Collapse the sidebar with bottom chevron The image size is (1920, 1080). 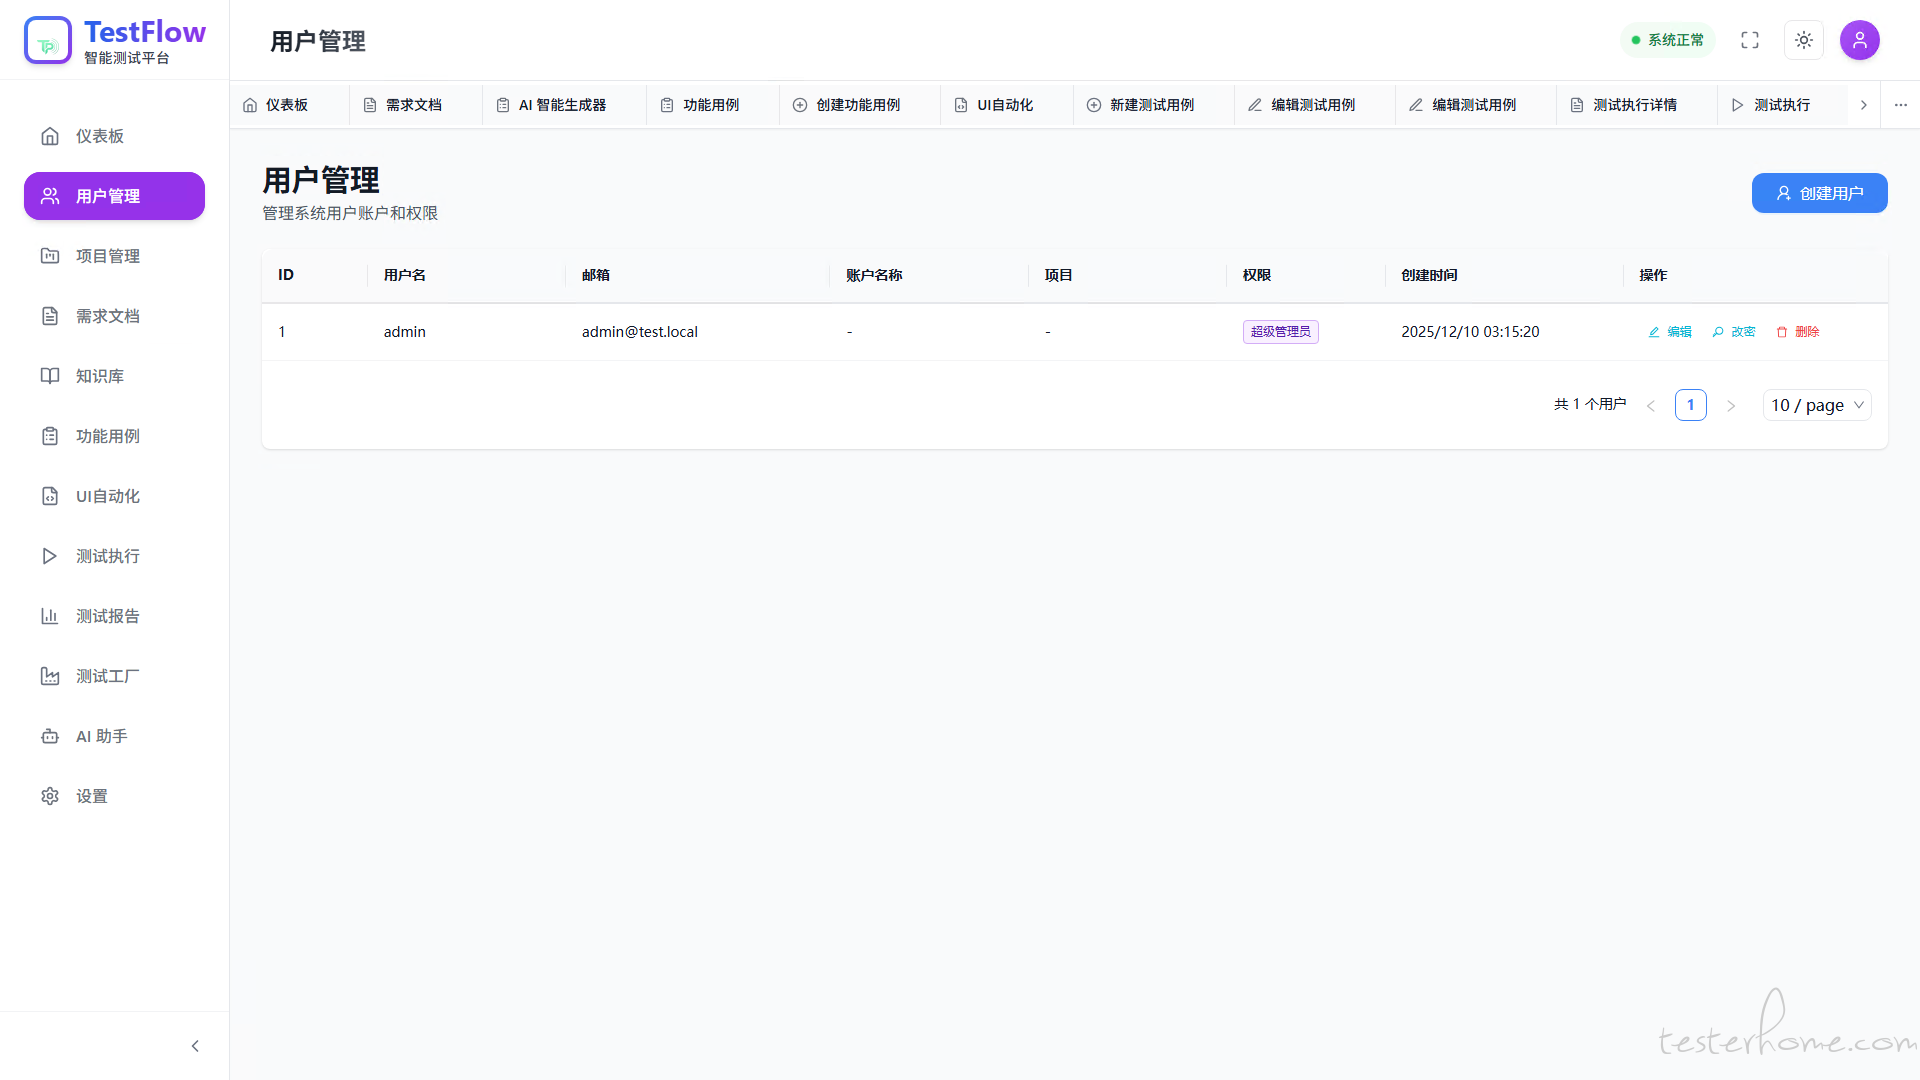(195, 1046)
